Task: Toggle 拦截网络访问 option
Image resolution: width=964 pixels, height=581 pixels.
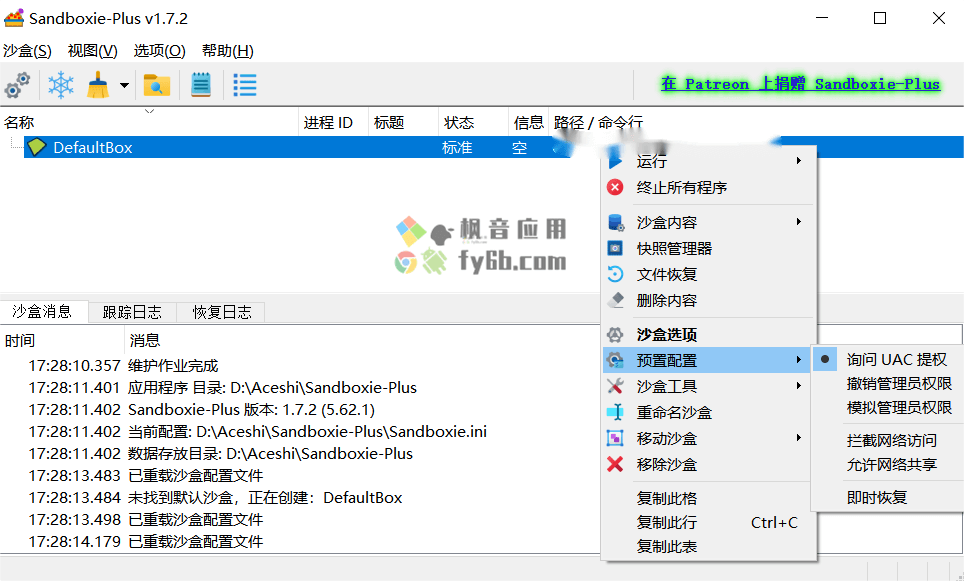Action: [x=889, y=440]
